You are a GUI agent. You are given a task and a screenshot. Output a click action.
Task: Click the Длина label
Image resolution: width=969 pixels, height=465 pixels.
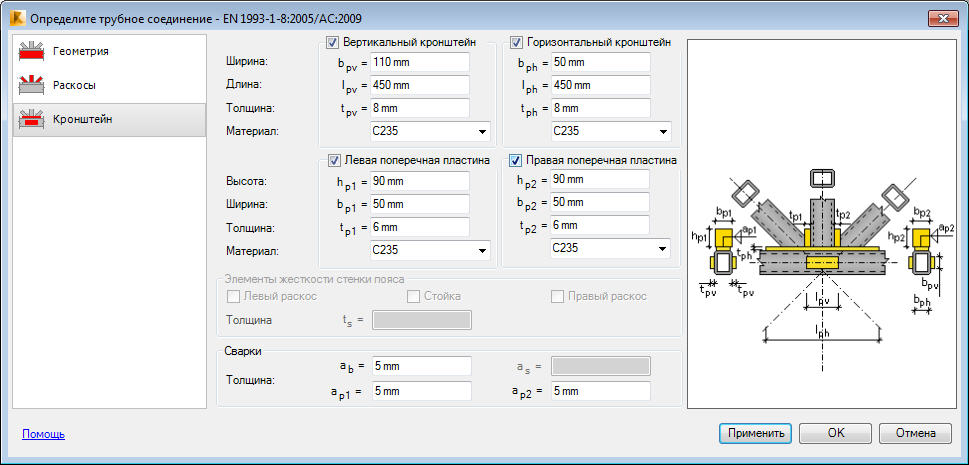(x=242, y=85)
